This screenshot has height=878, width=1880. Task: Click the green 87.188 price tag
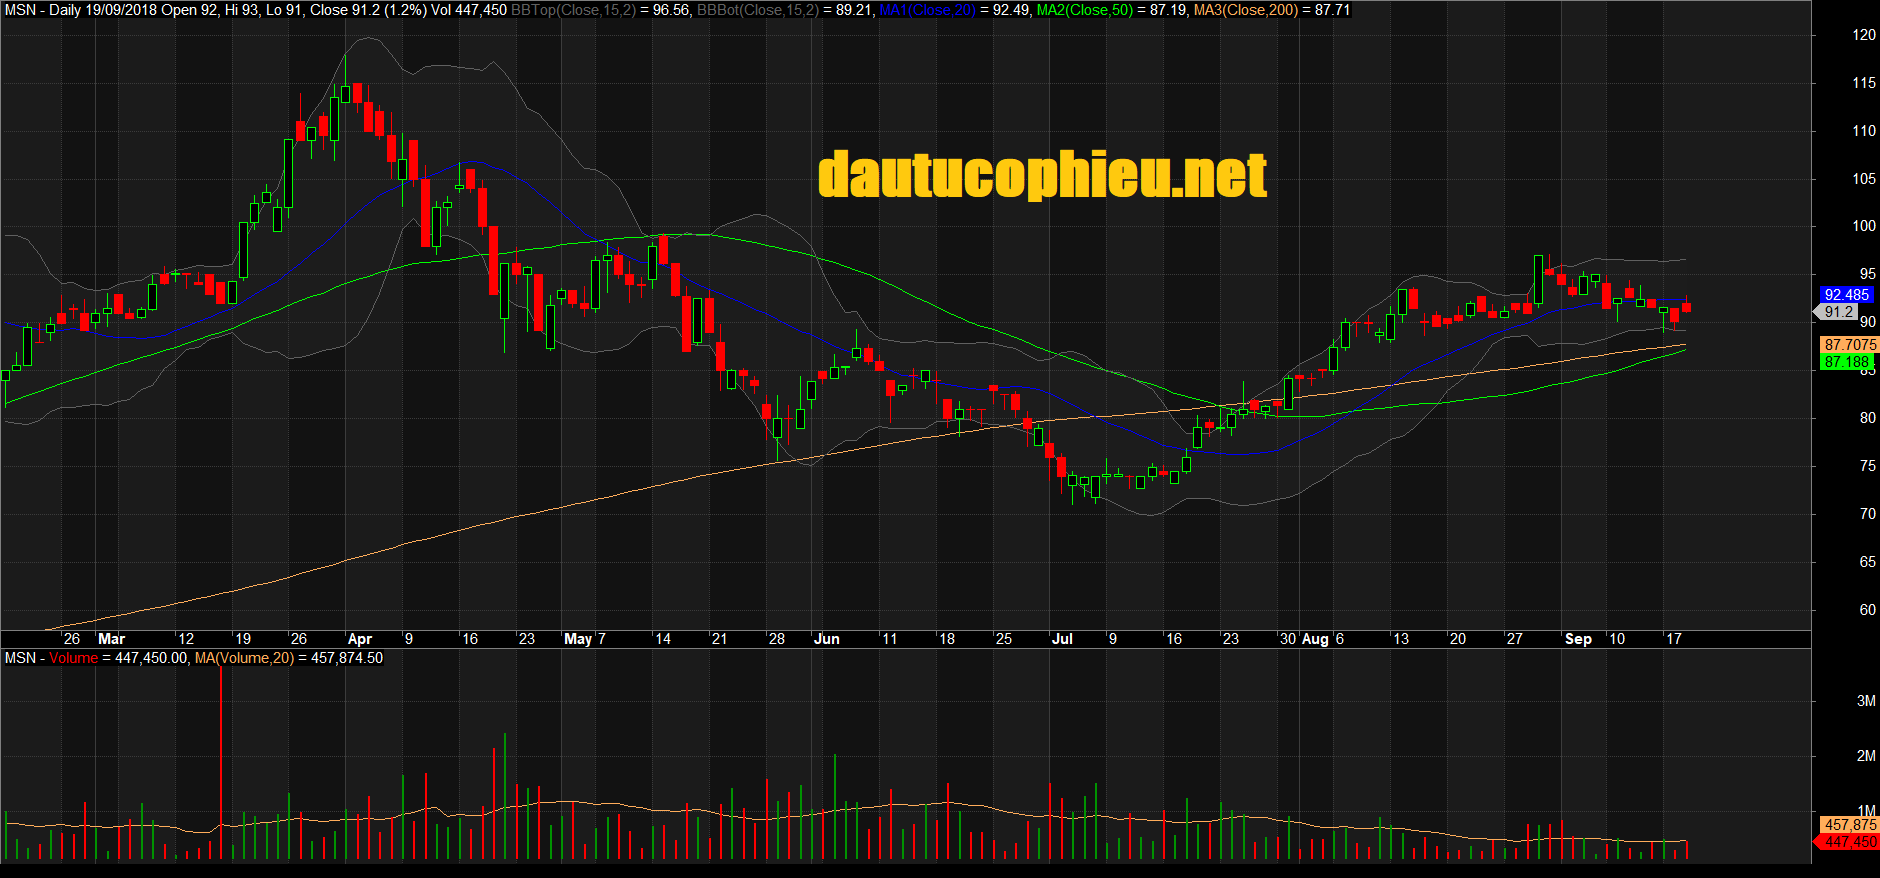(1846, 362)
